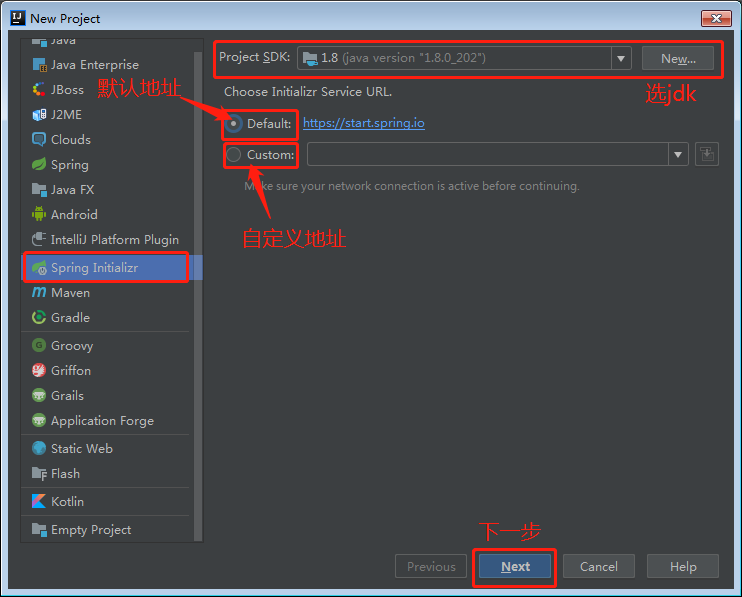Viewport: 742px width, 597px height.
Task: Click the Kotlin K icon
Action: 39,501
